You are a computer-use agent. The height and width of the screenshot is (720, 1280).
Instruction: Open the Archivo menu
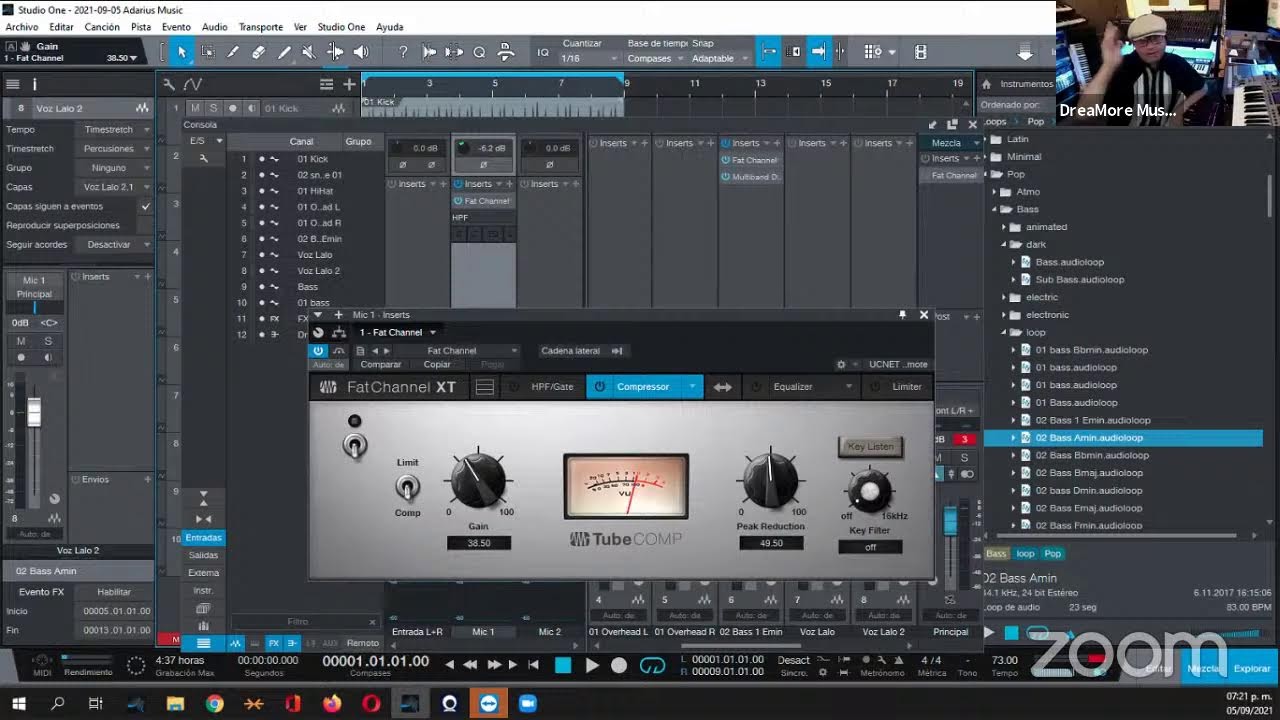click(22, 27)
